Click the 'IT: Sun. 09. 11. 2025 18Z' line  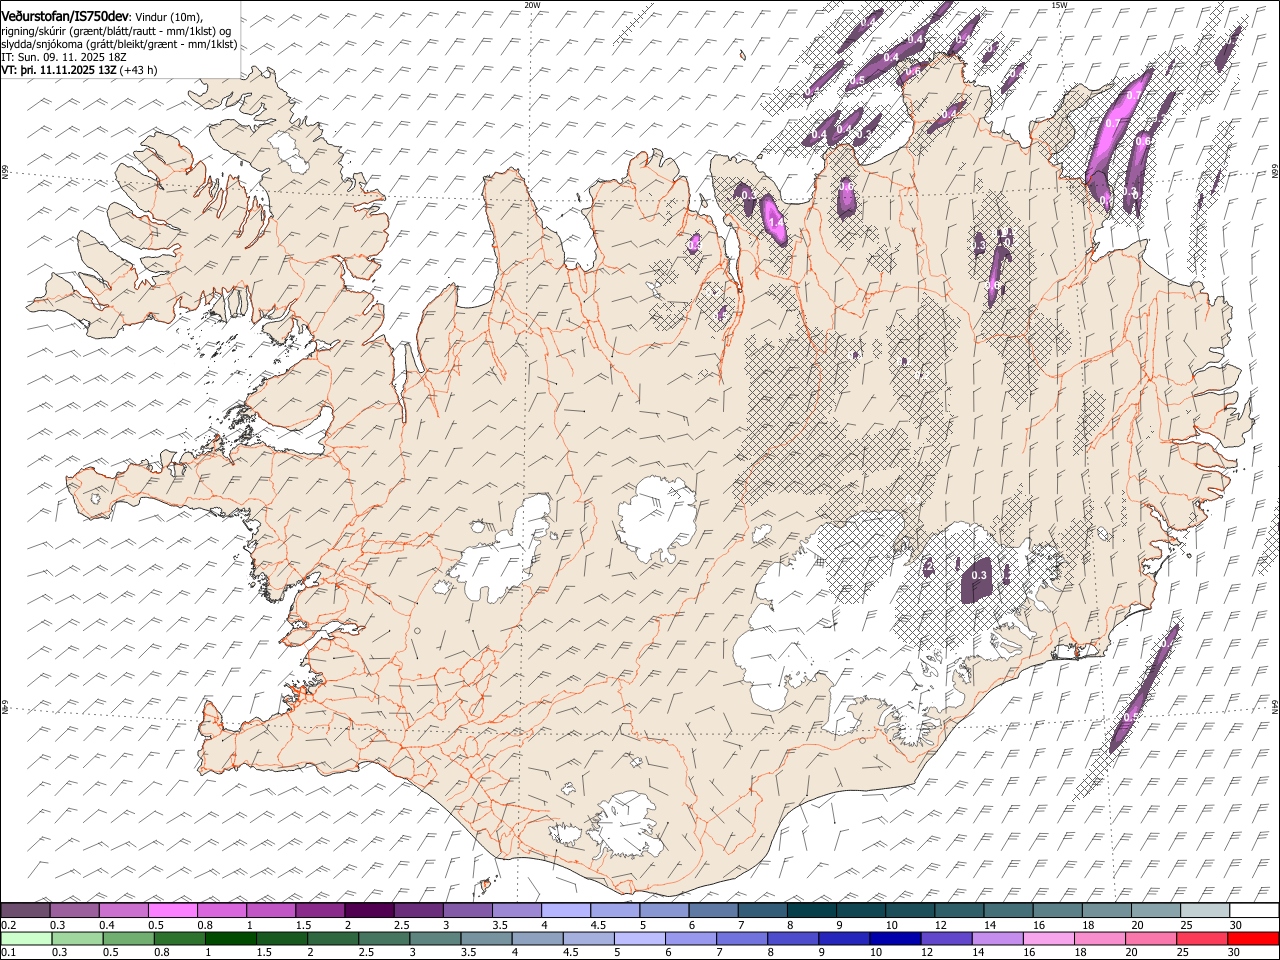(64, 58)
